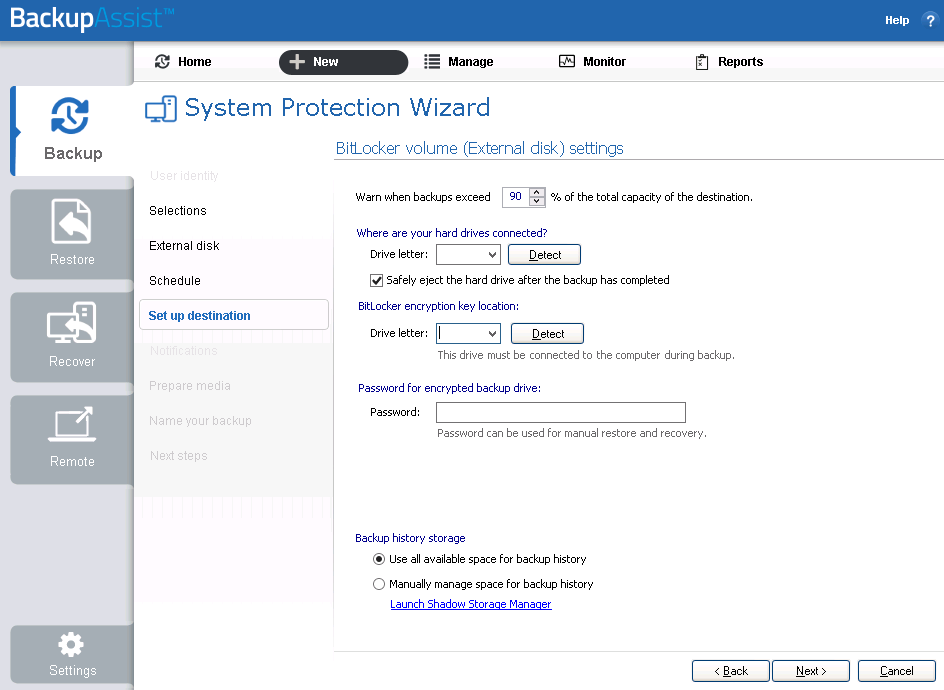Go to External disk wizard step
The image size is (944, 690).
pos(184,246)
